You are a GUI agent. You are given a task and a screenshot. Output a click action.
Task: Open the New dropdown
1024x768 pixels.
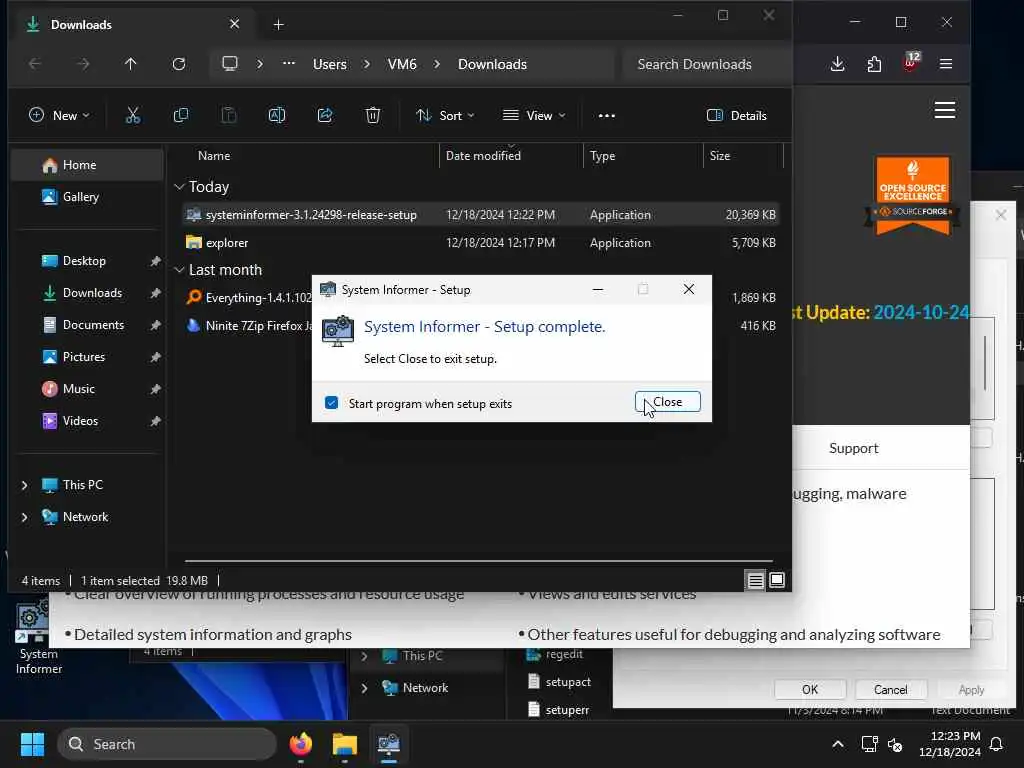pos(59,116)
